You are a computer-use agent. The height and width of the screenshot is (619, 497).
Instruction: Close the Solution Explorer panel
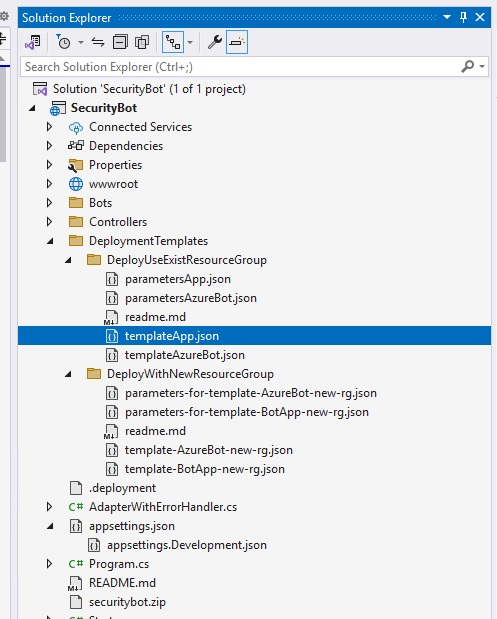[x=480, y=17]
